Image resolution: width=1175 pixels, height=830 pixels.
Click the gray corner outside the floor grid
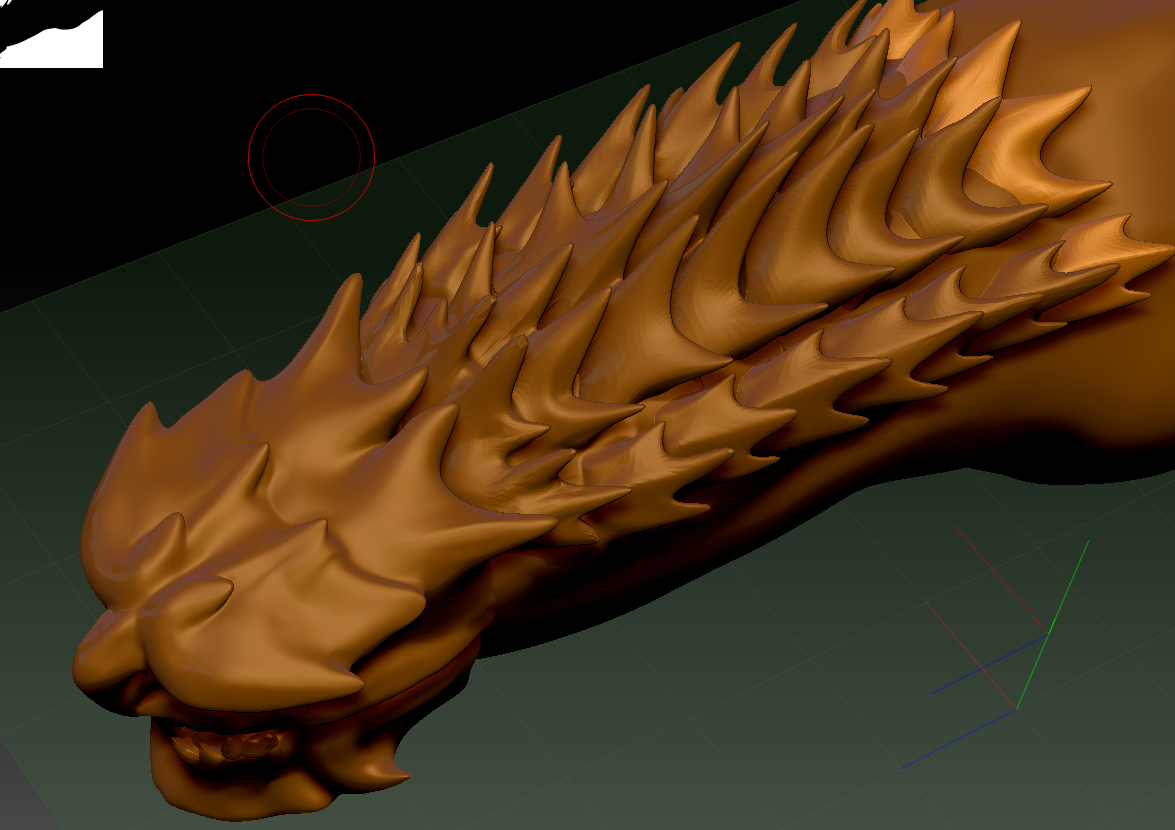pos(15,790)
